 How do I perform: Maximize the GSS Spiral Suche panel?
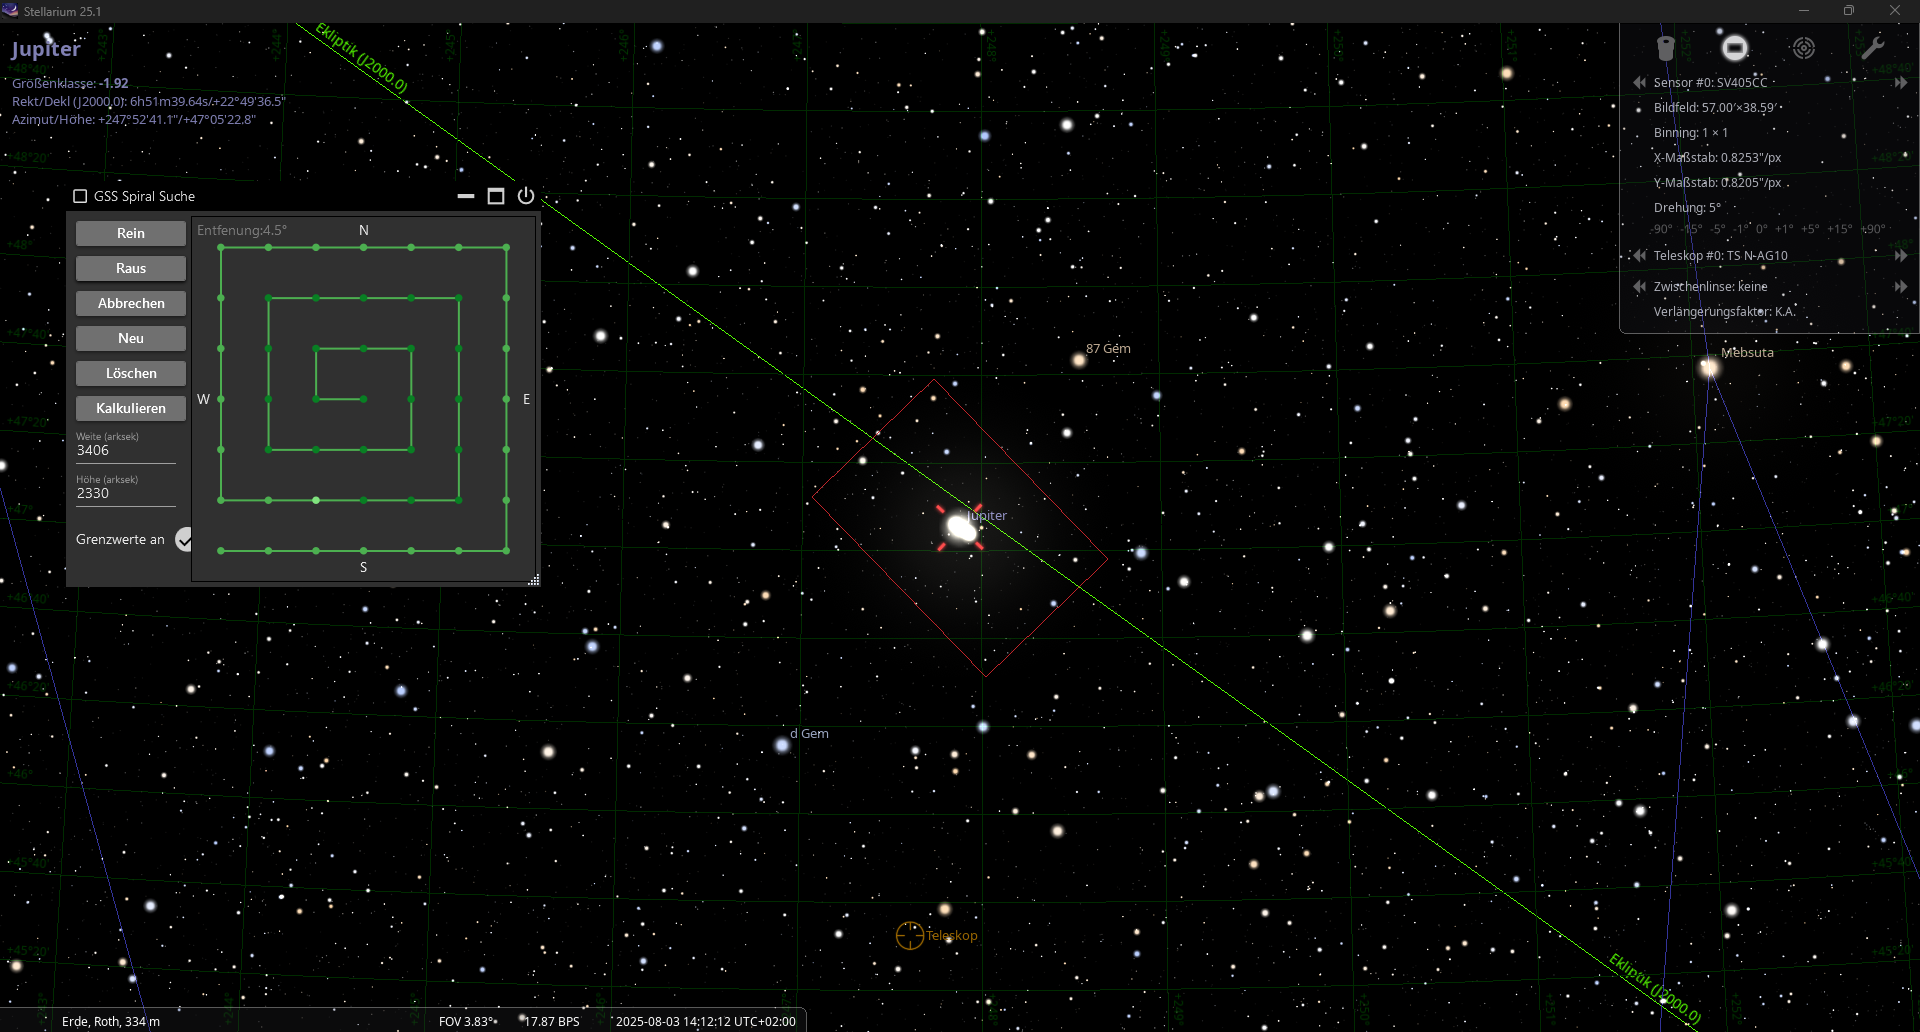point(496,196)
